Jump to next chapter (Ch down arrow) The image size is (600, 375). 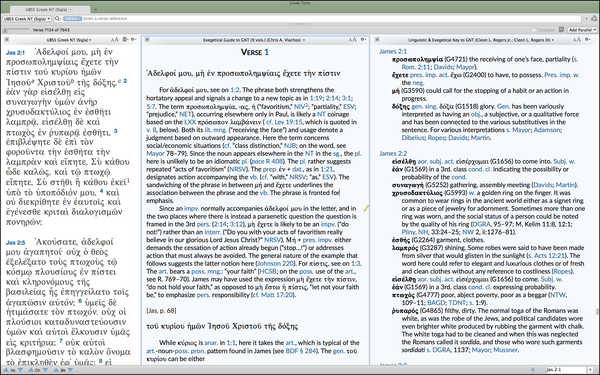tap(45, 370)
